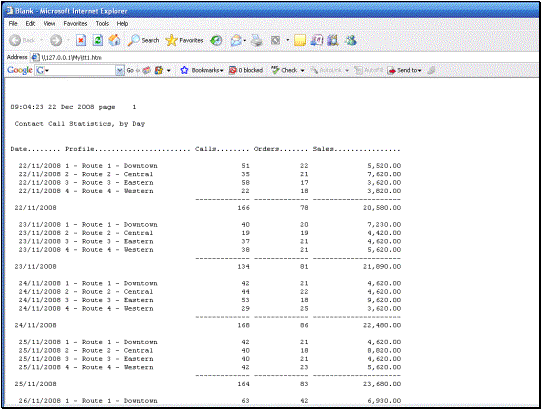Click the Send to toolbar button
This screenshot has height=409, width=541.
(x=404, y=70)
